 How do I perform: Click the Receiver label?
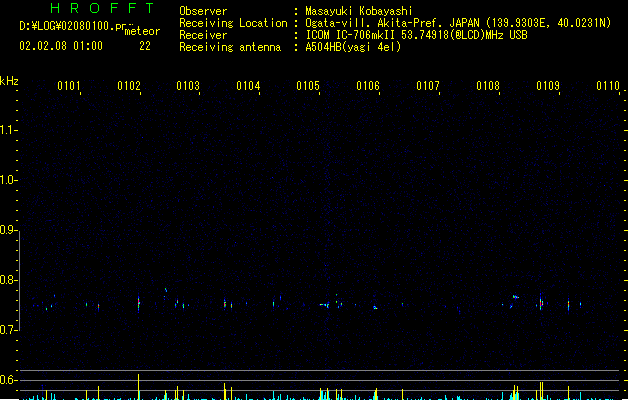(x=203, y=35)
